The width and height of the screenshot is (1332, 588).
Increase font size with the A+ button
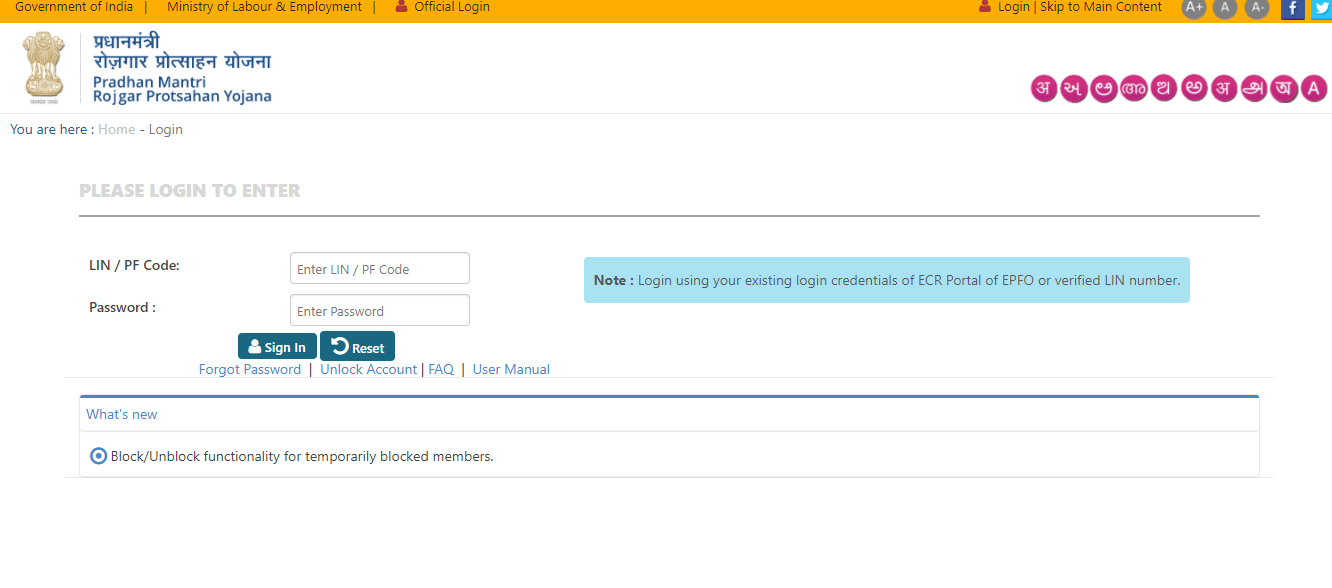pyautogui.click(x=1194, y=7)
